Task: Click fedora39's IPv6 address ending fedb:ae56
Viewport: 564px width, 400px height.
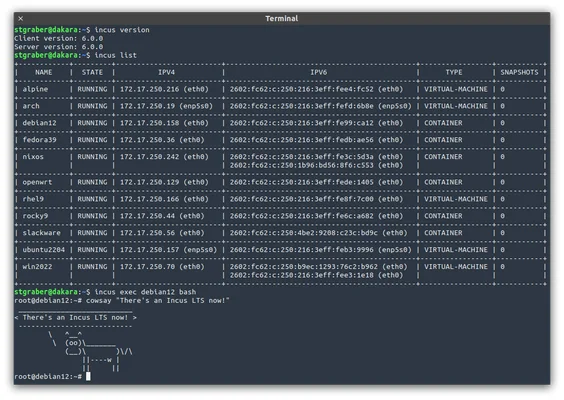Action: 302,140
